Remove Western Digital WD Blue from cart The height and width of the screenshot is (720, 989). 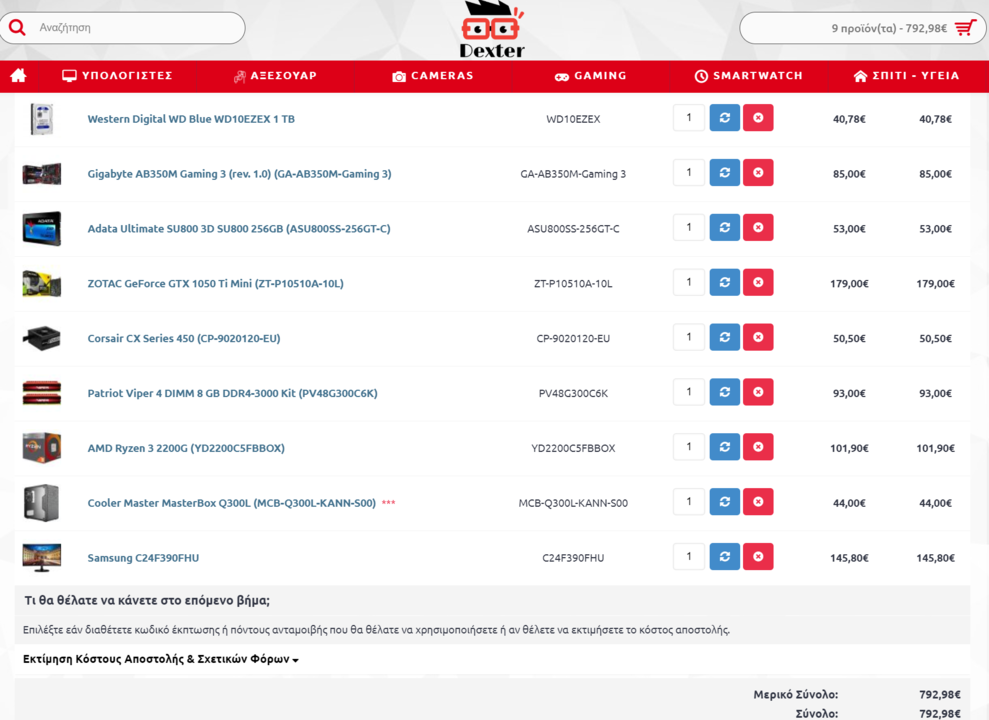coord(758,118)
